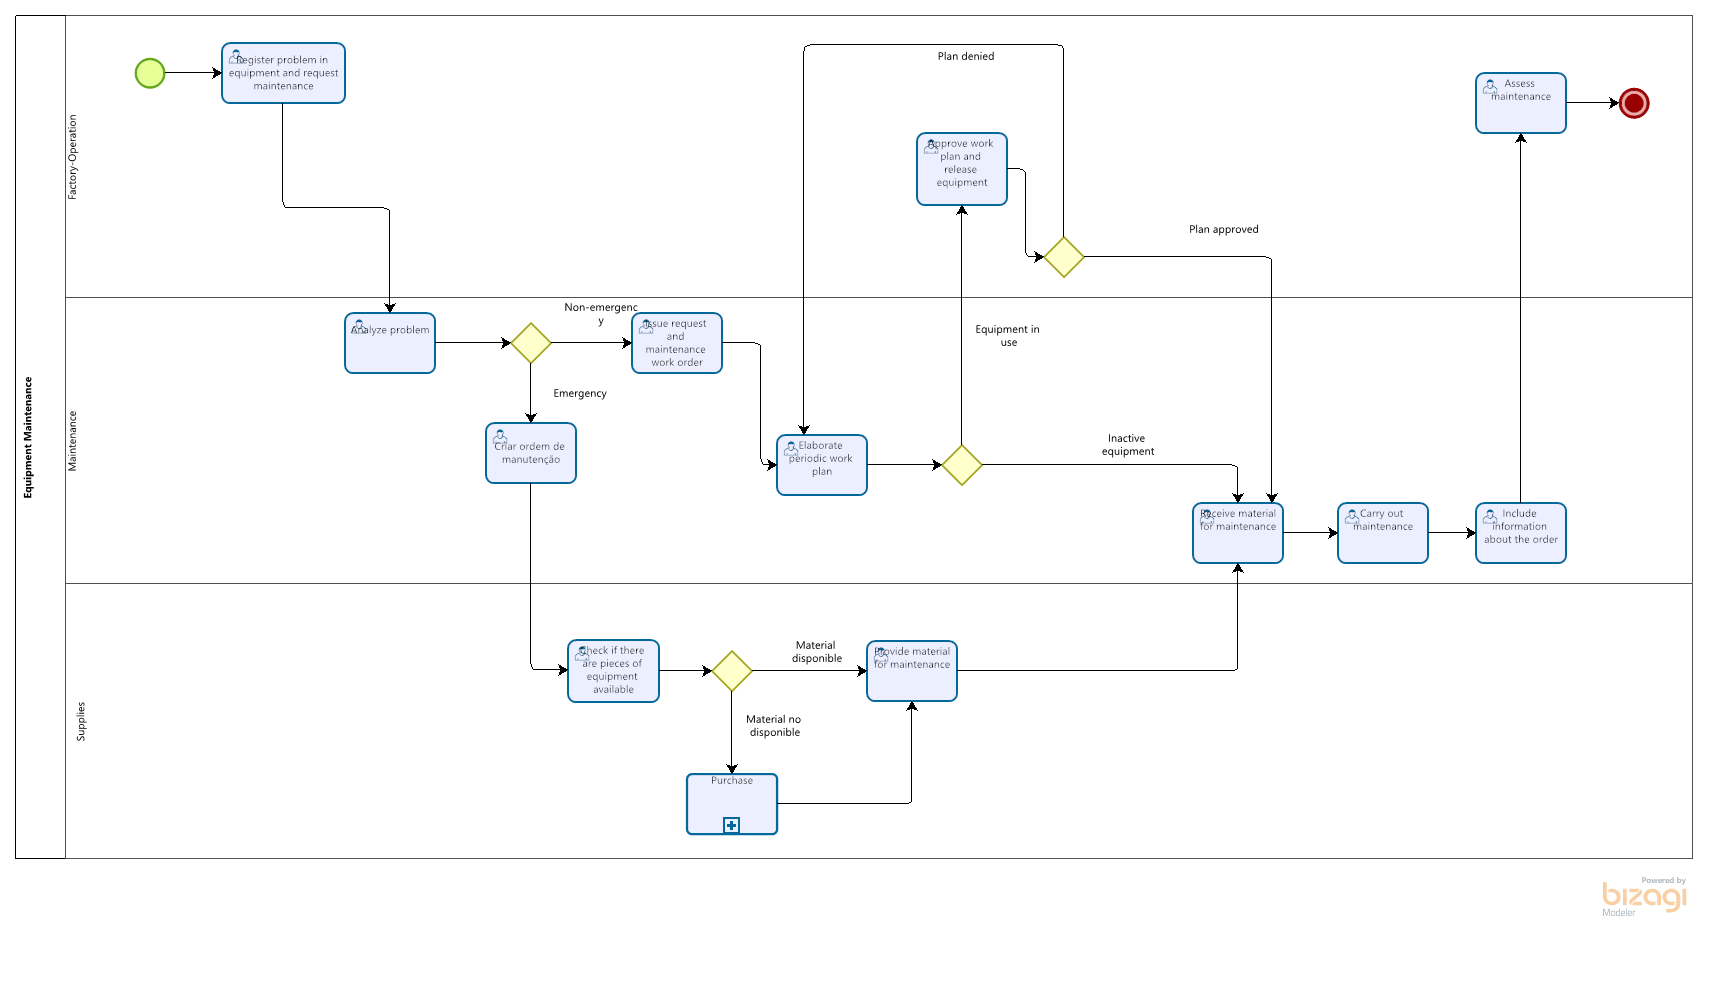The width and height of the screenshot is (1709, 988).
Task: Select the material availability gateway diamond
Action: 731,671
